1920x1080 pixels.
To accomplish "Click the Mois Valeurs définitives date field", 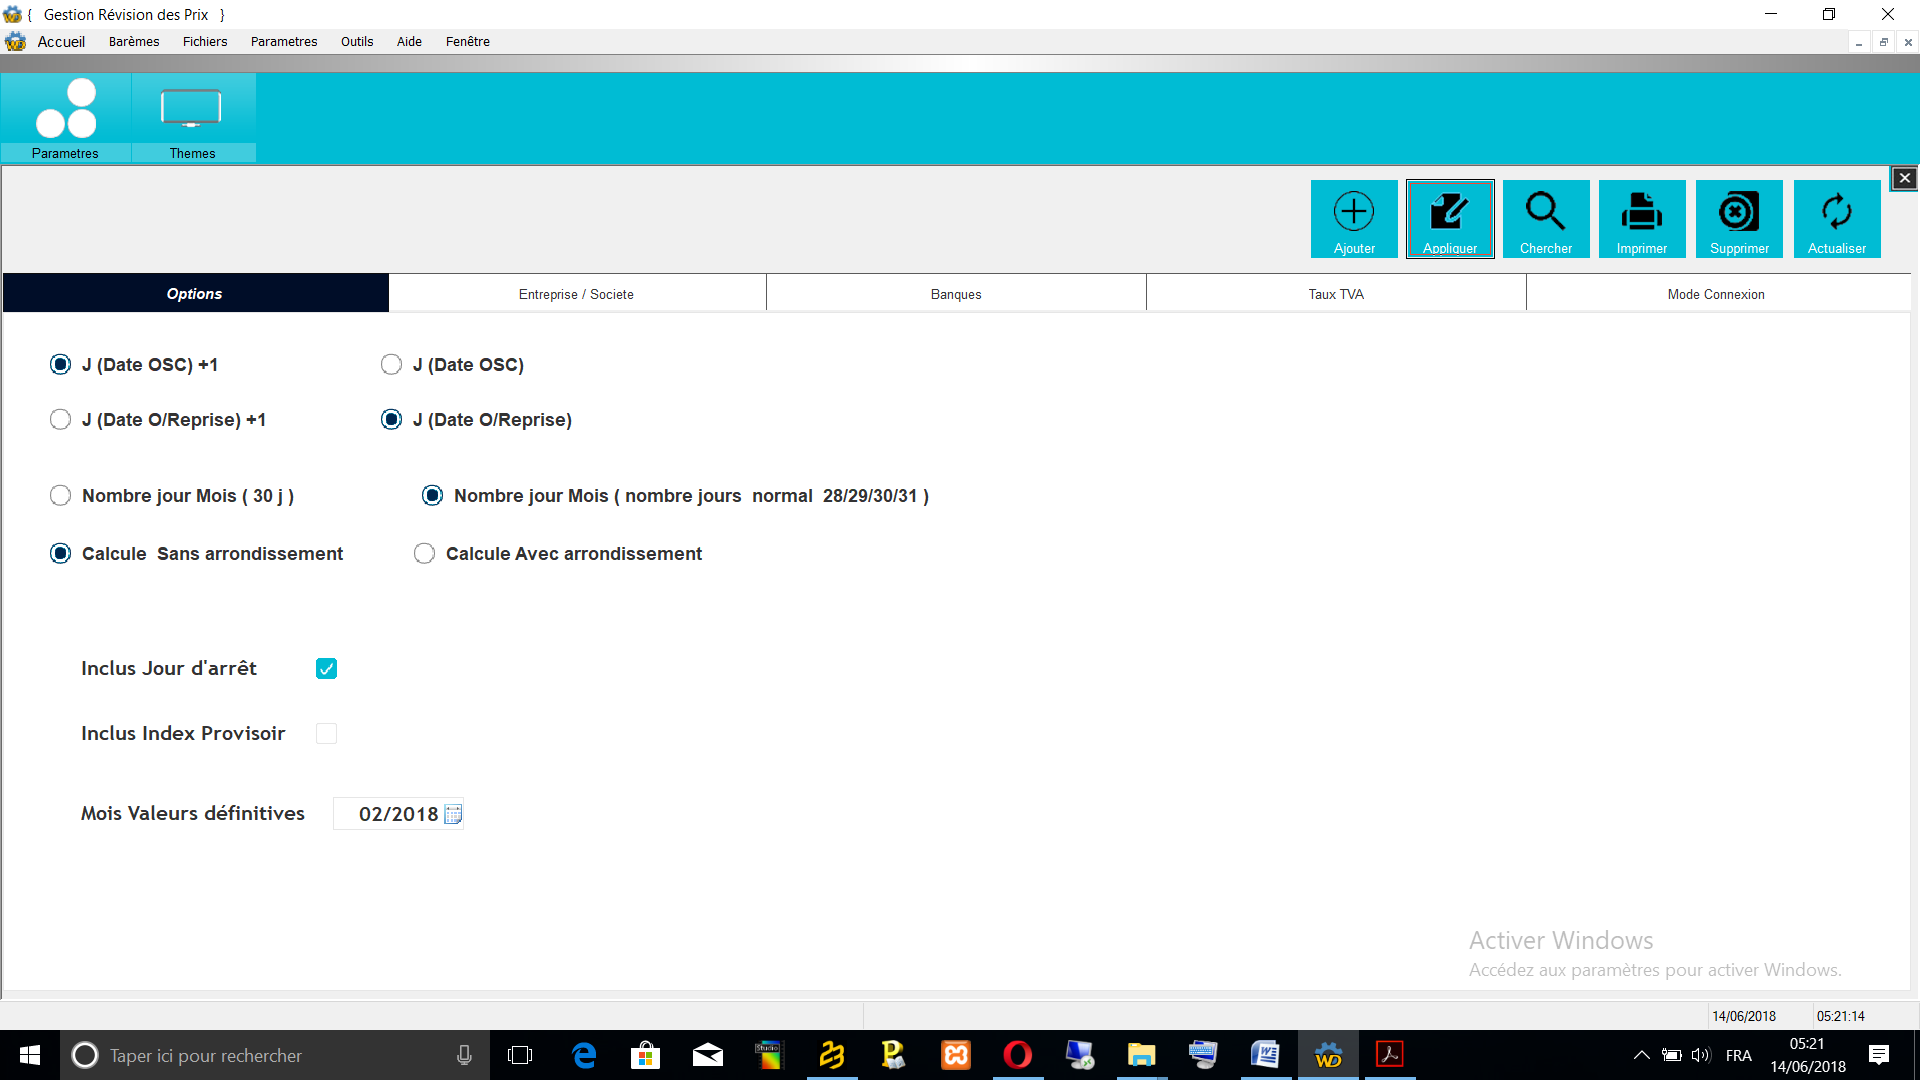I will [x=397, y=815].
